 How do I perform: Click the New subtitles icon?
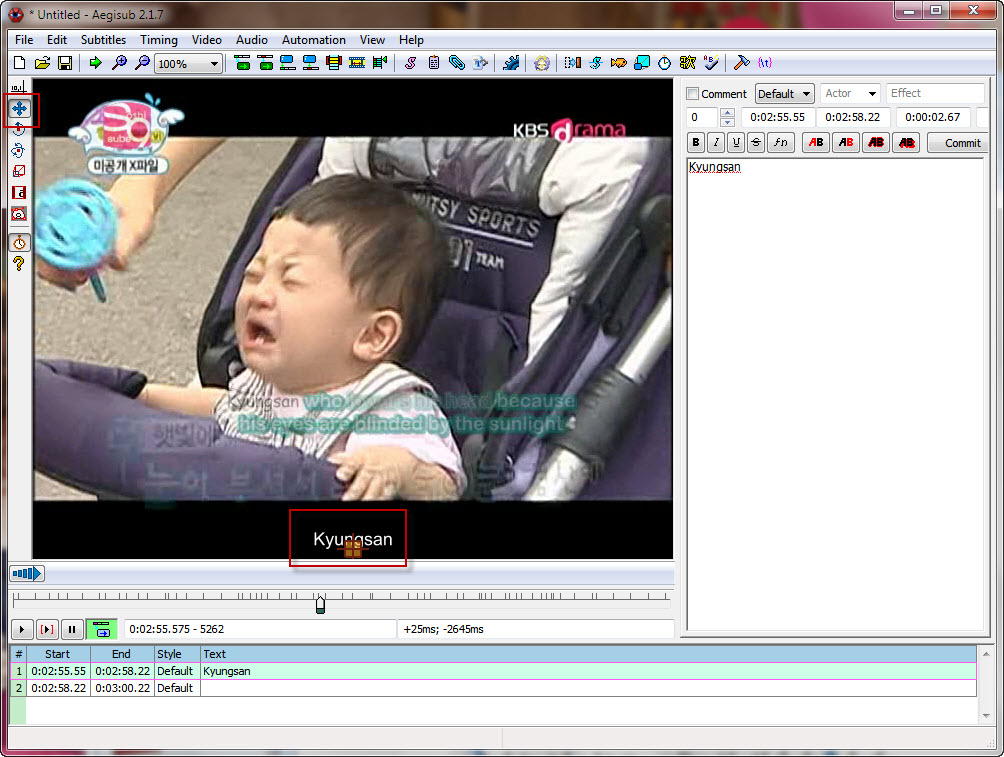click(x=19, y=63)
